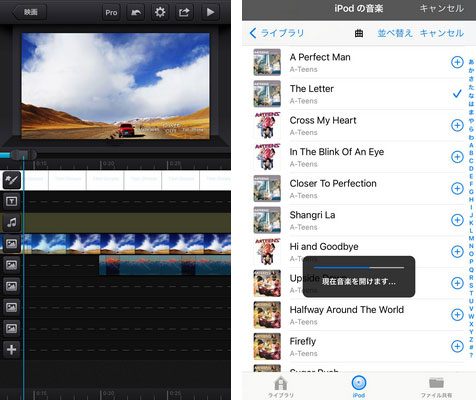This screenshot has width=476, height=400.
Task: Select the first image track icon
Action: click(12, 244)
